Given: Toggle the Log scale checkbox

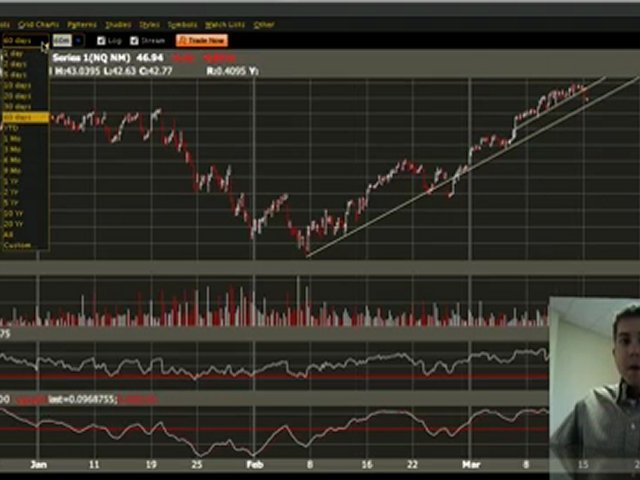Looking at the screenshot, I should point(101,41).
